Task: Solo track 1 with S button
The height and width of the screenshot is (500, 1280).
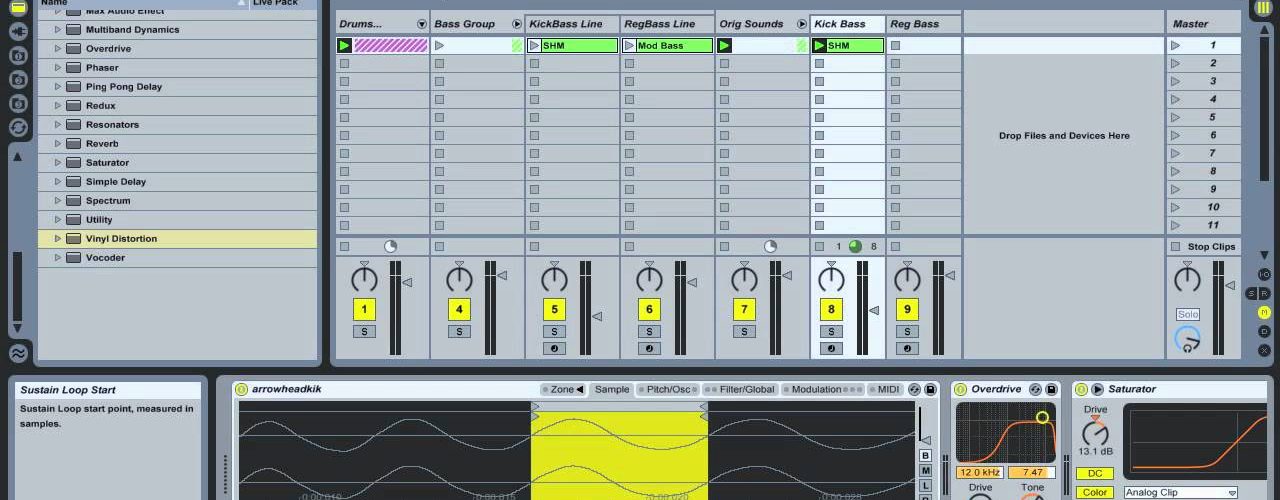Action: click(x=364, y=332)
